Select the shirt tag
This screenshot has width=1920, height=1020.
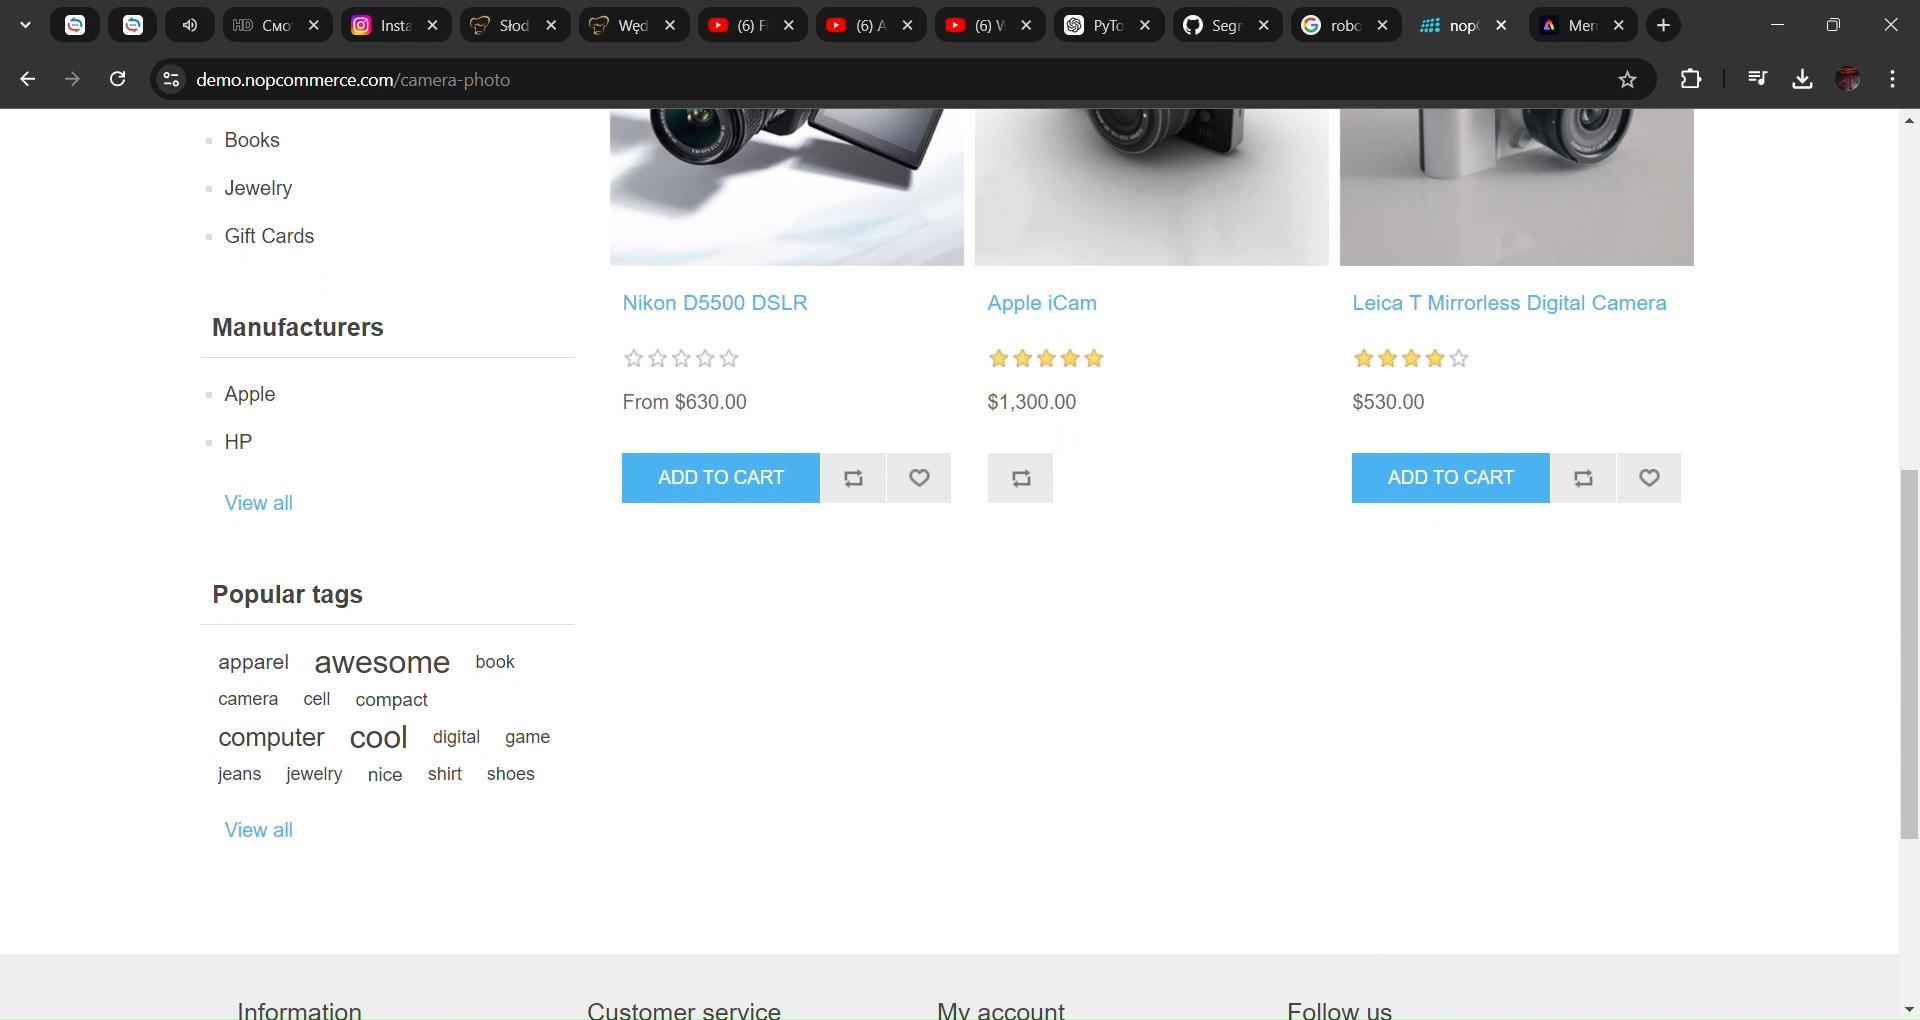click(444, 774)
